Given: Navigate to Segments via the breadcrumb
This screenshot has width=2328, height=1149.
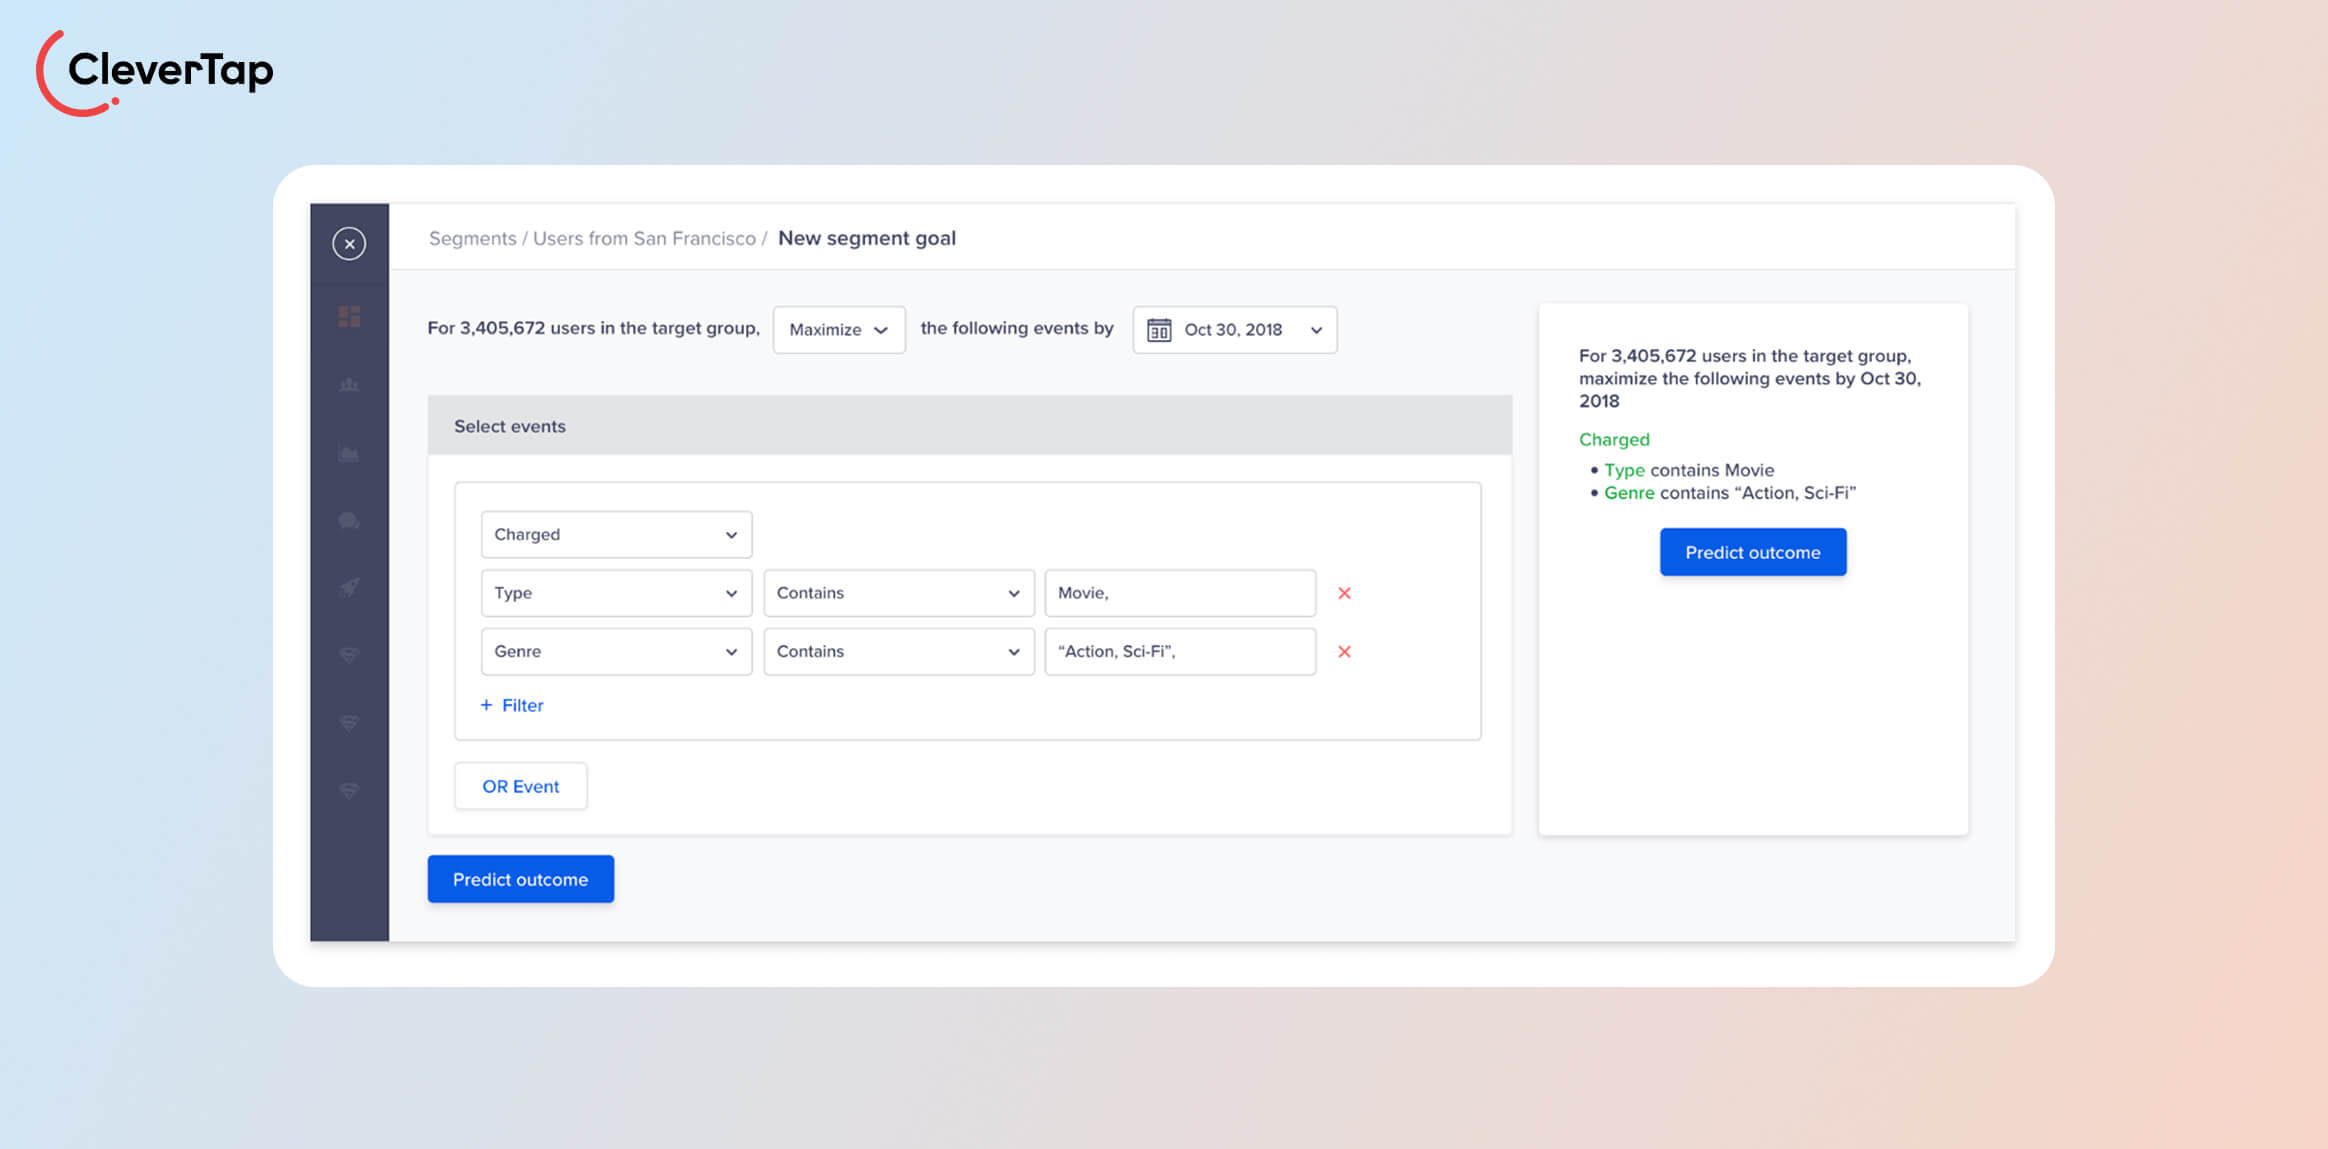Looking at the screenshot, I should click(472, 238).
